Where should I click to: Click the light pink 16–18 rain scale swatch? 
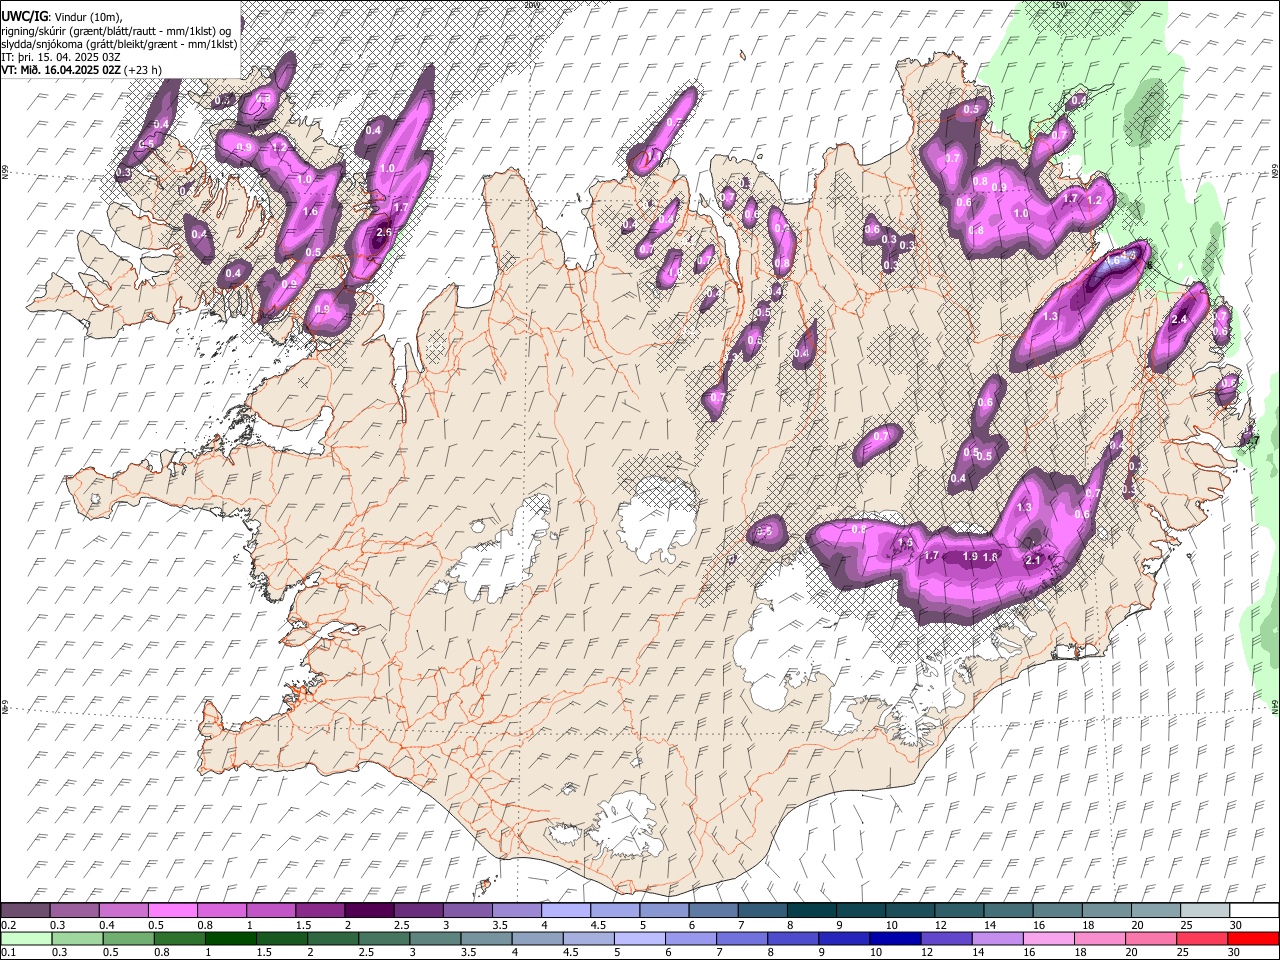tap(1048, 938)
